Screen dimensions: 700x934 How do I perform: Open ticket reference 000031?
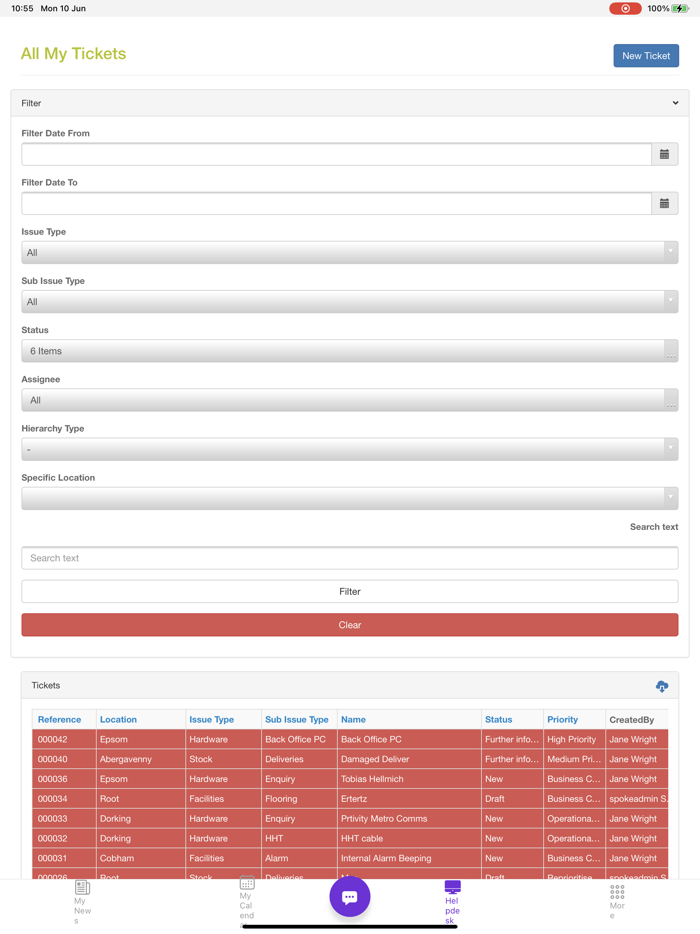[52, 858]
